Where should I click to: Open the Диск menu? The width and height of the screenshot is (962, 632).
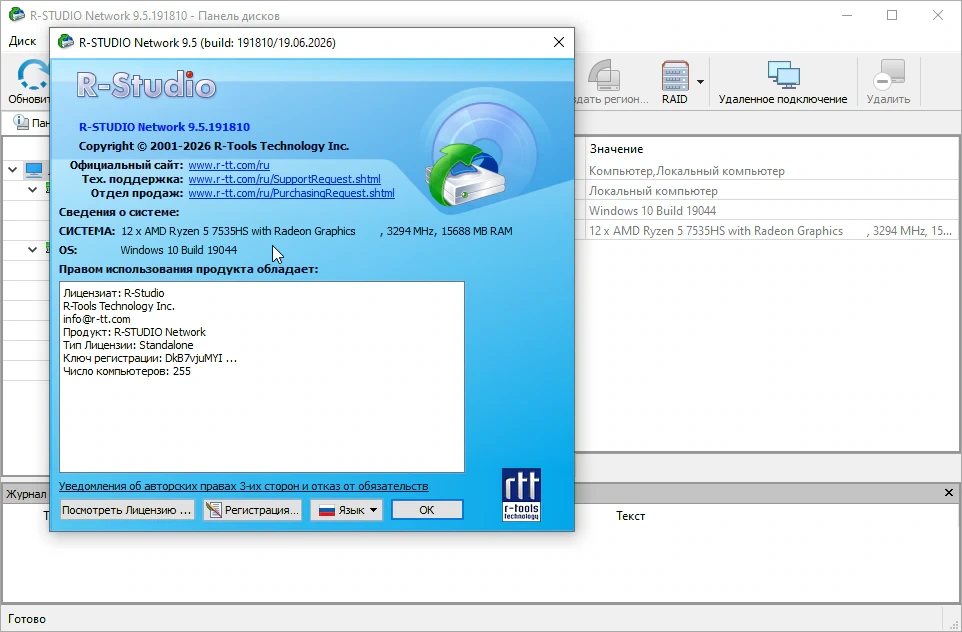click(22, 41)
